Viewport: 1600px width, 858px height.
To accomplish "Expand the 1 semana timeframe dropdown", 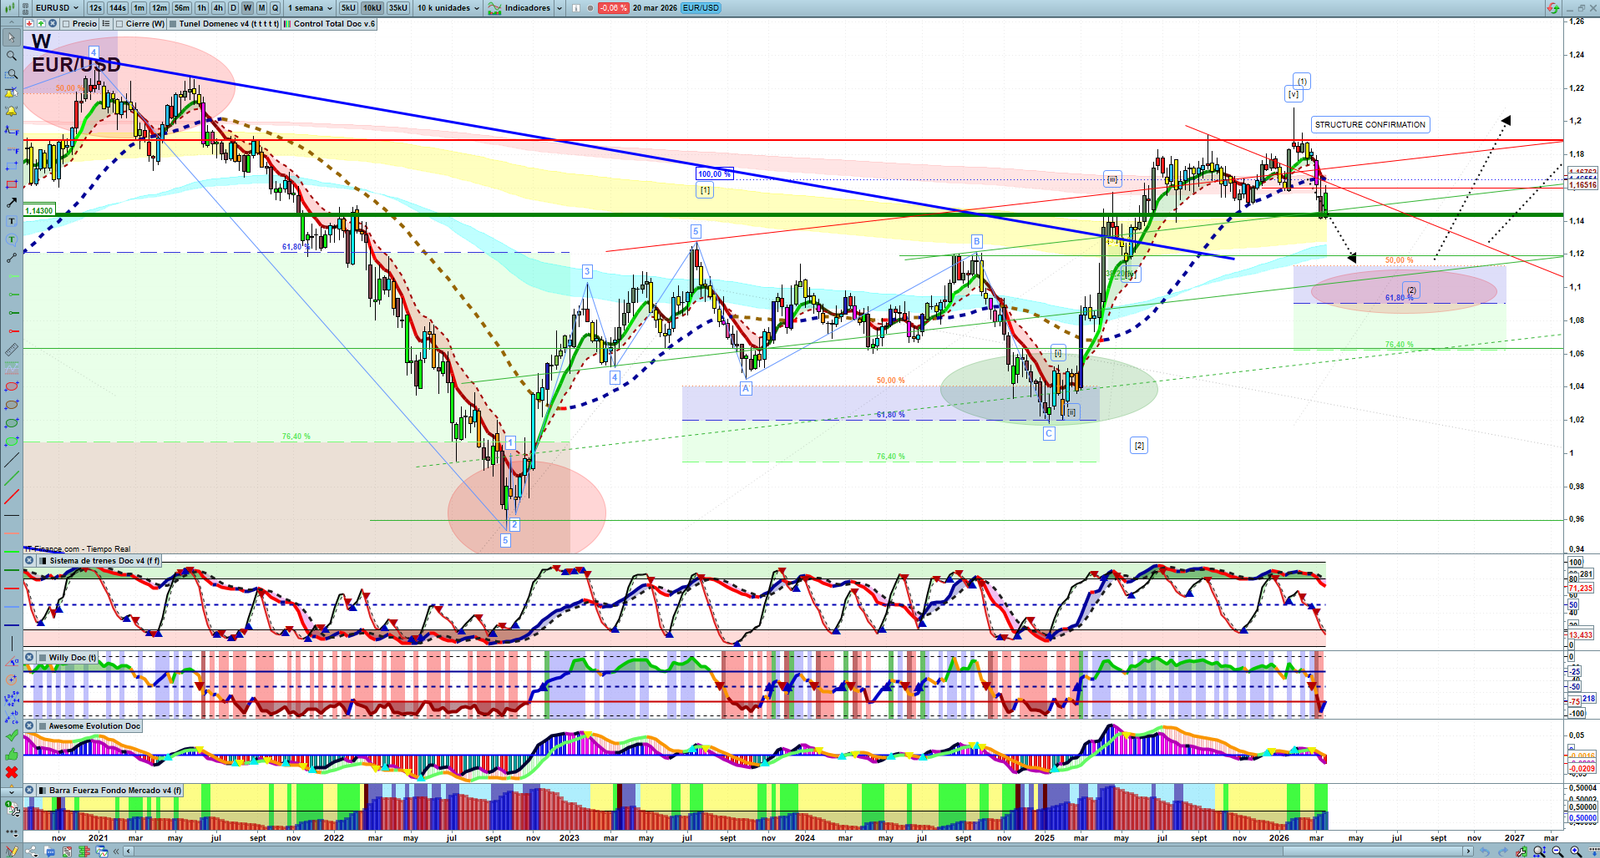I will [x=310, y=8].
